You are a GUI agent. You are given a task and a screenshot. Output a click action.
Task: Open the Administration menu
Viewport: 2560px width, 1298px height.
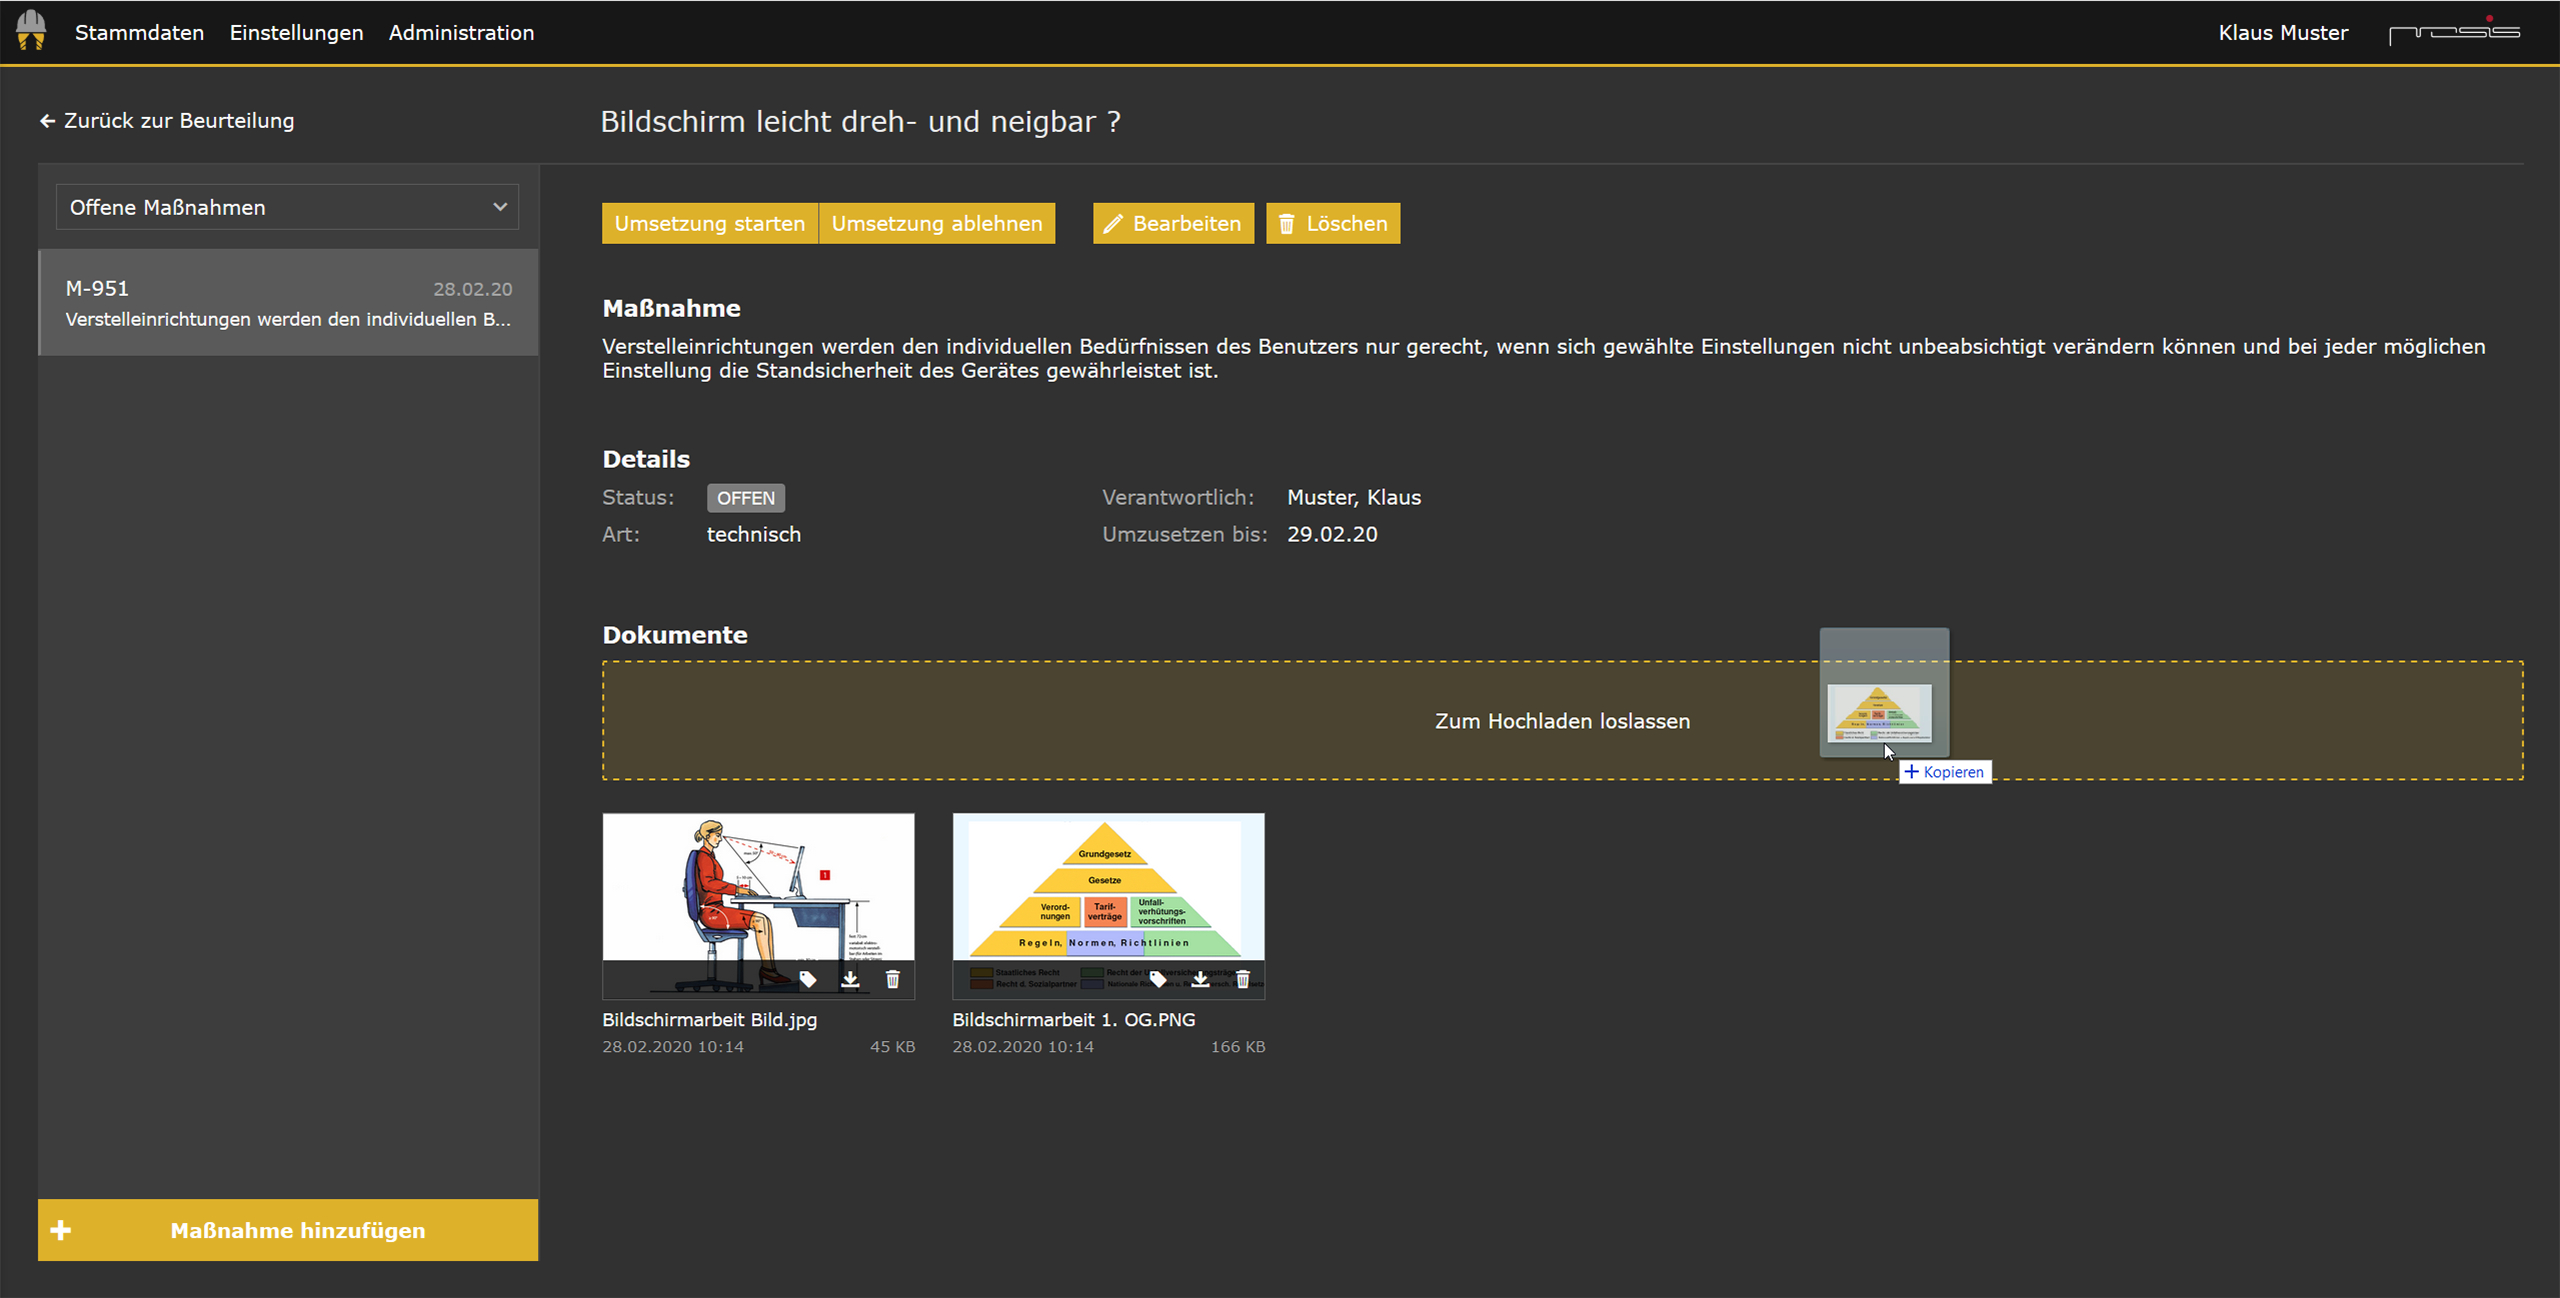coord(461,32)
